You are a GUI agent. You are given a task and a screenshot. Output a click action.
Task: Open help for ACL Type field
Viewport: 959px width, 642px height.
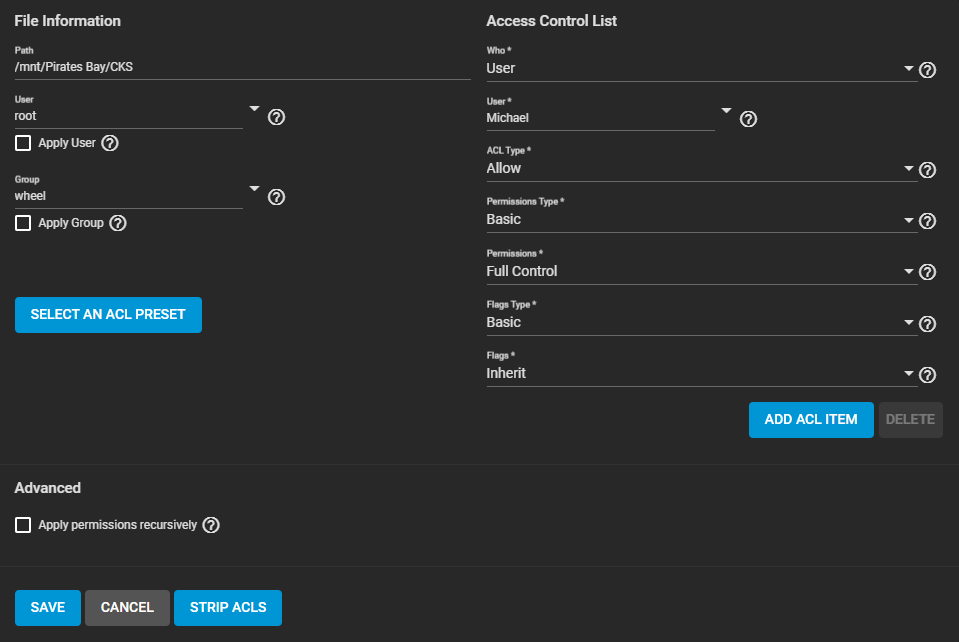point(927,170)
